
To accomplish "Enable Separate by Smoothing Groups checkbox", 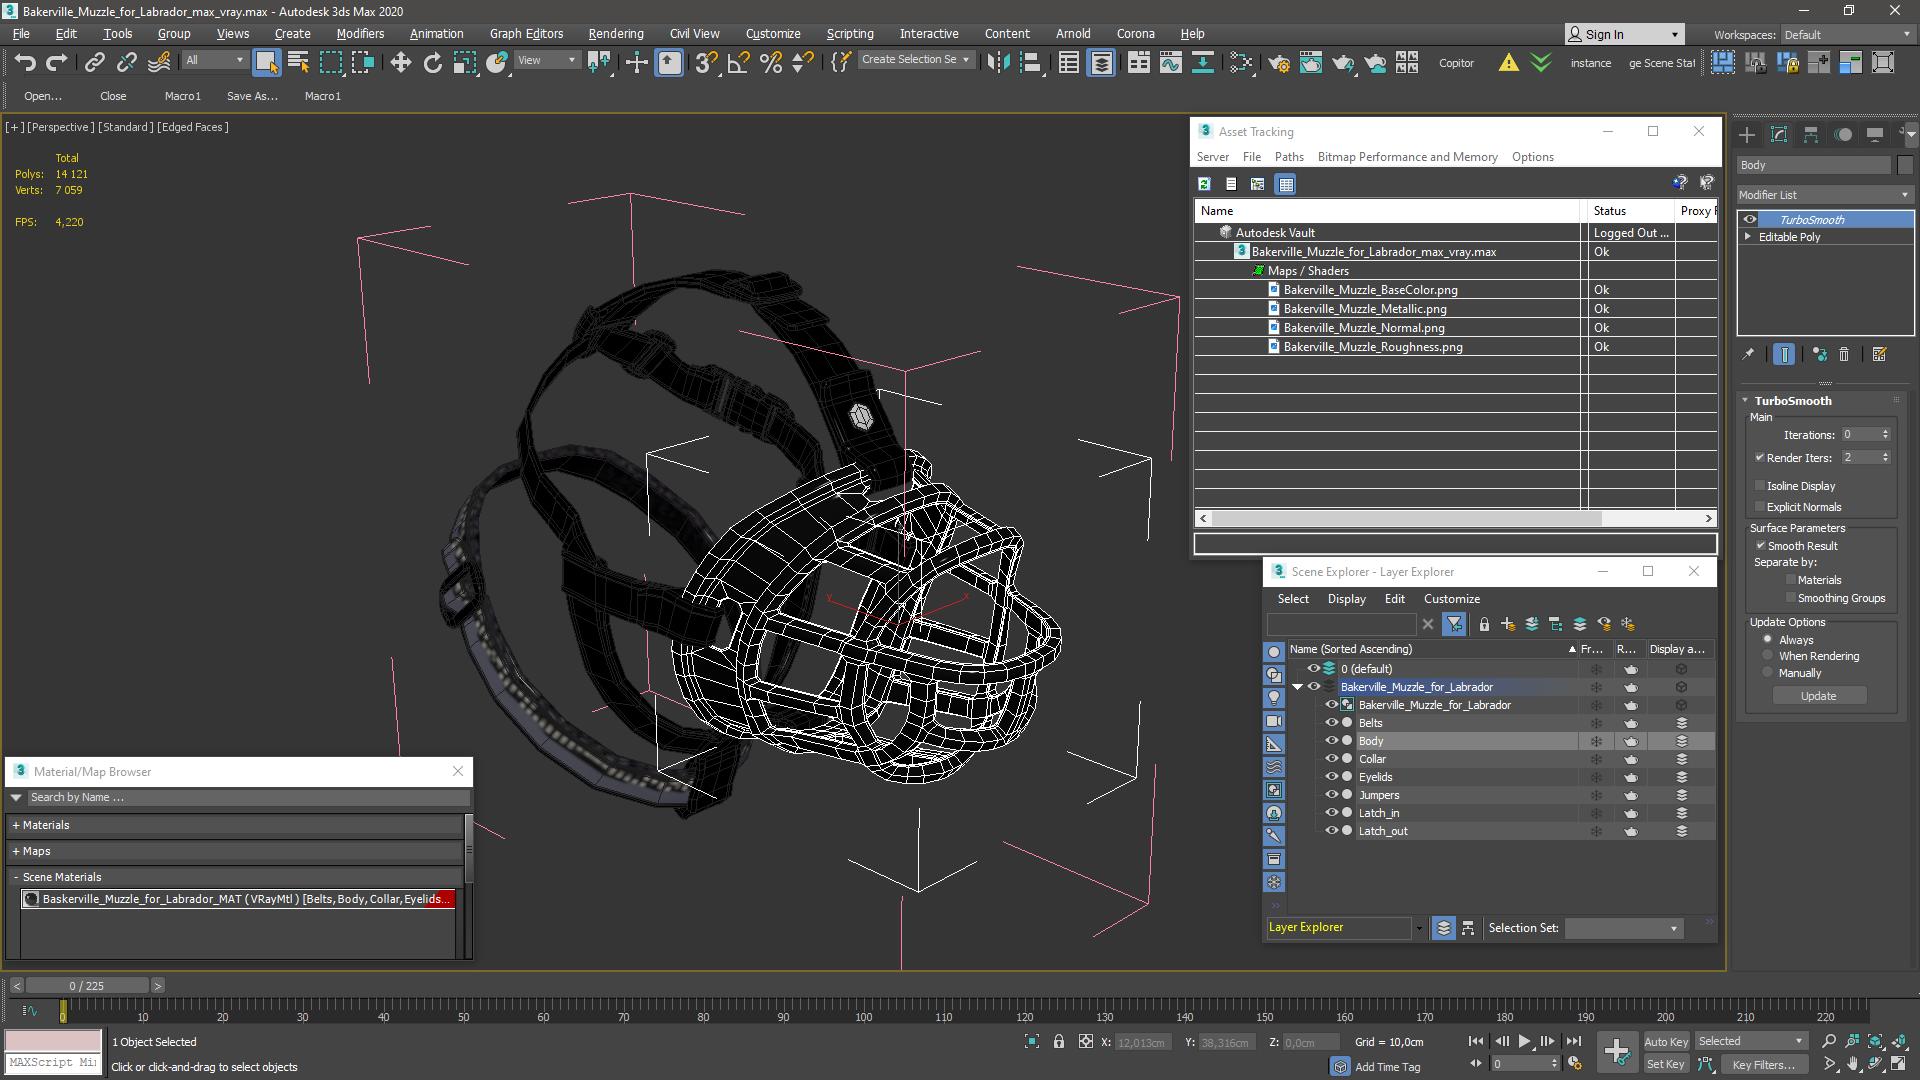I will point(1790,598).
